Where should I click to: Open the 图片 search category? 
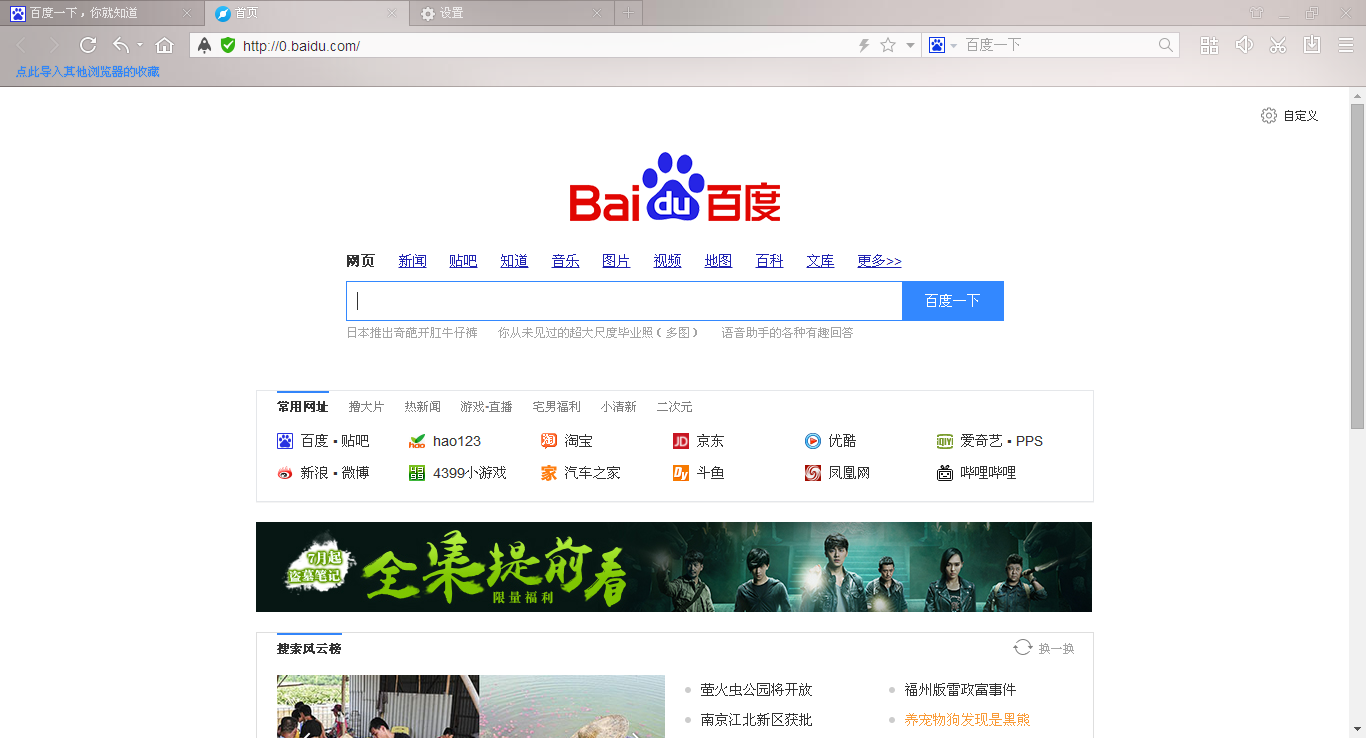point(616,261)
